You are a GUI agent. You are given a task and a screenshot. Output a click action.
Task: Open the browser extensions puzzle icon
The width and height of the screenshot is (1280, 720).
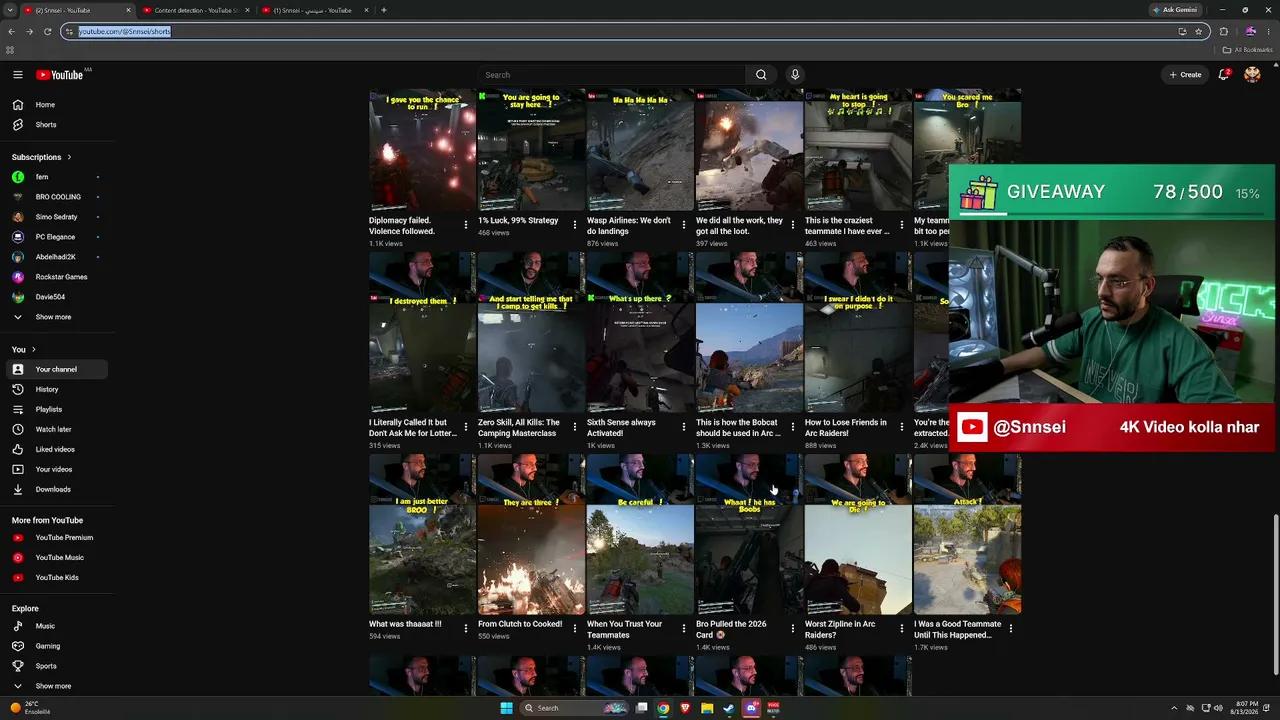pyautogui.click(x=1223, y=32)
